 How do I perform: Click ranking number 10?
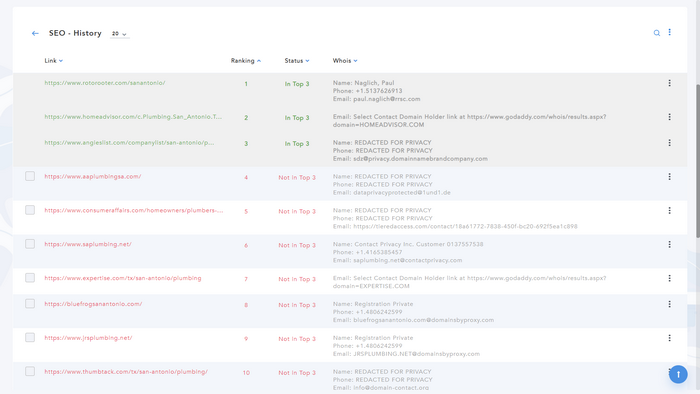pyautogui.click(x=246, y=373)
